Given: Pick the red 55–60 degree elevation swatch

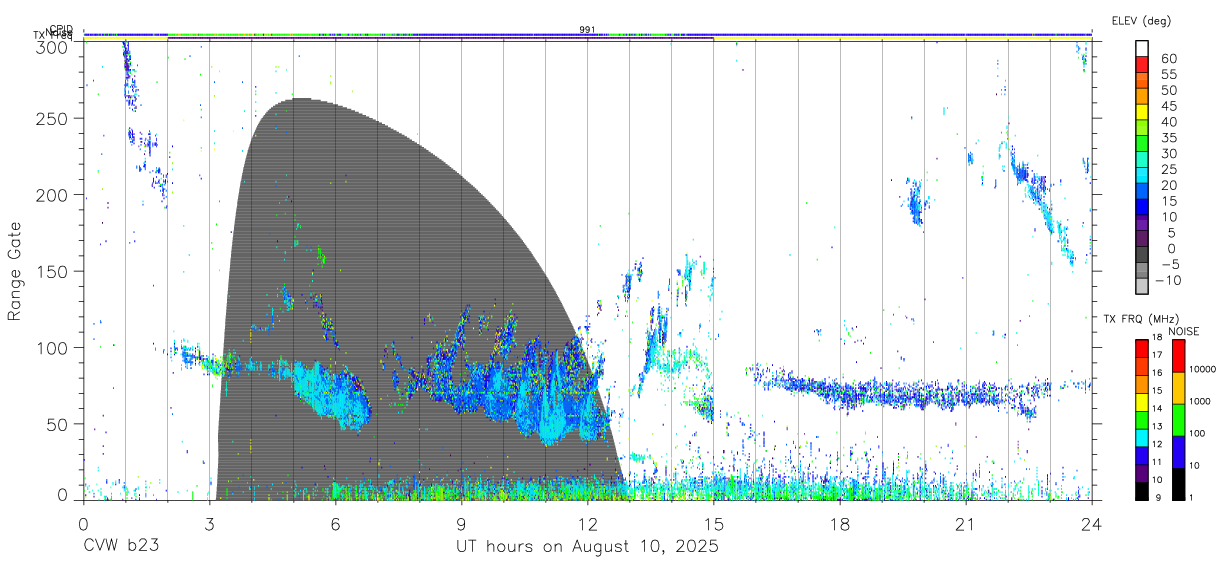Looking at the screenshot, I should [1142, 65].
